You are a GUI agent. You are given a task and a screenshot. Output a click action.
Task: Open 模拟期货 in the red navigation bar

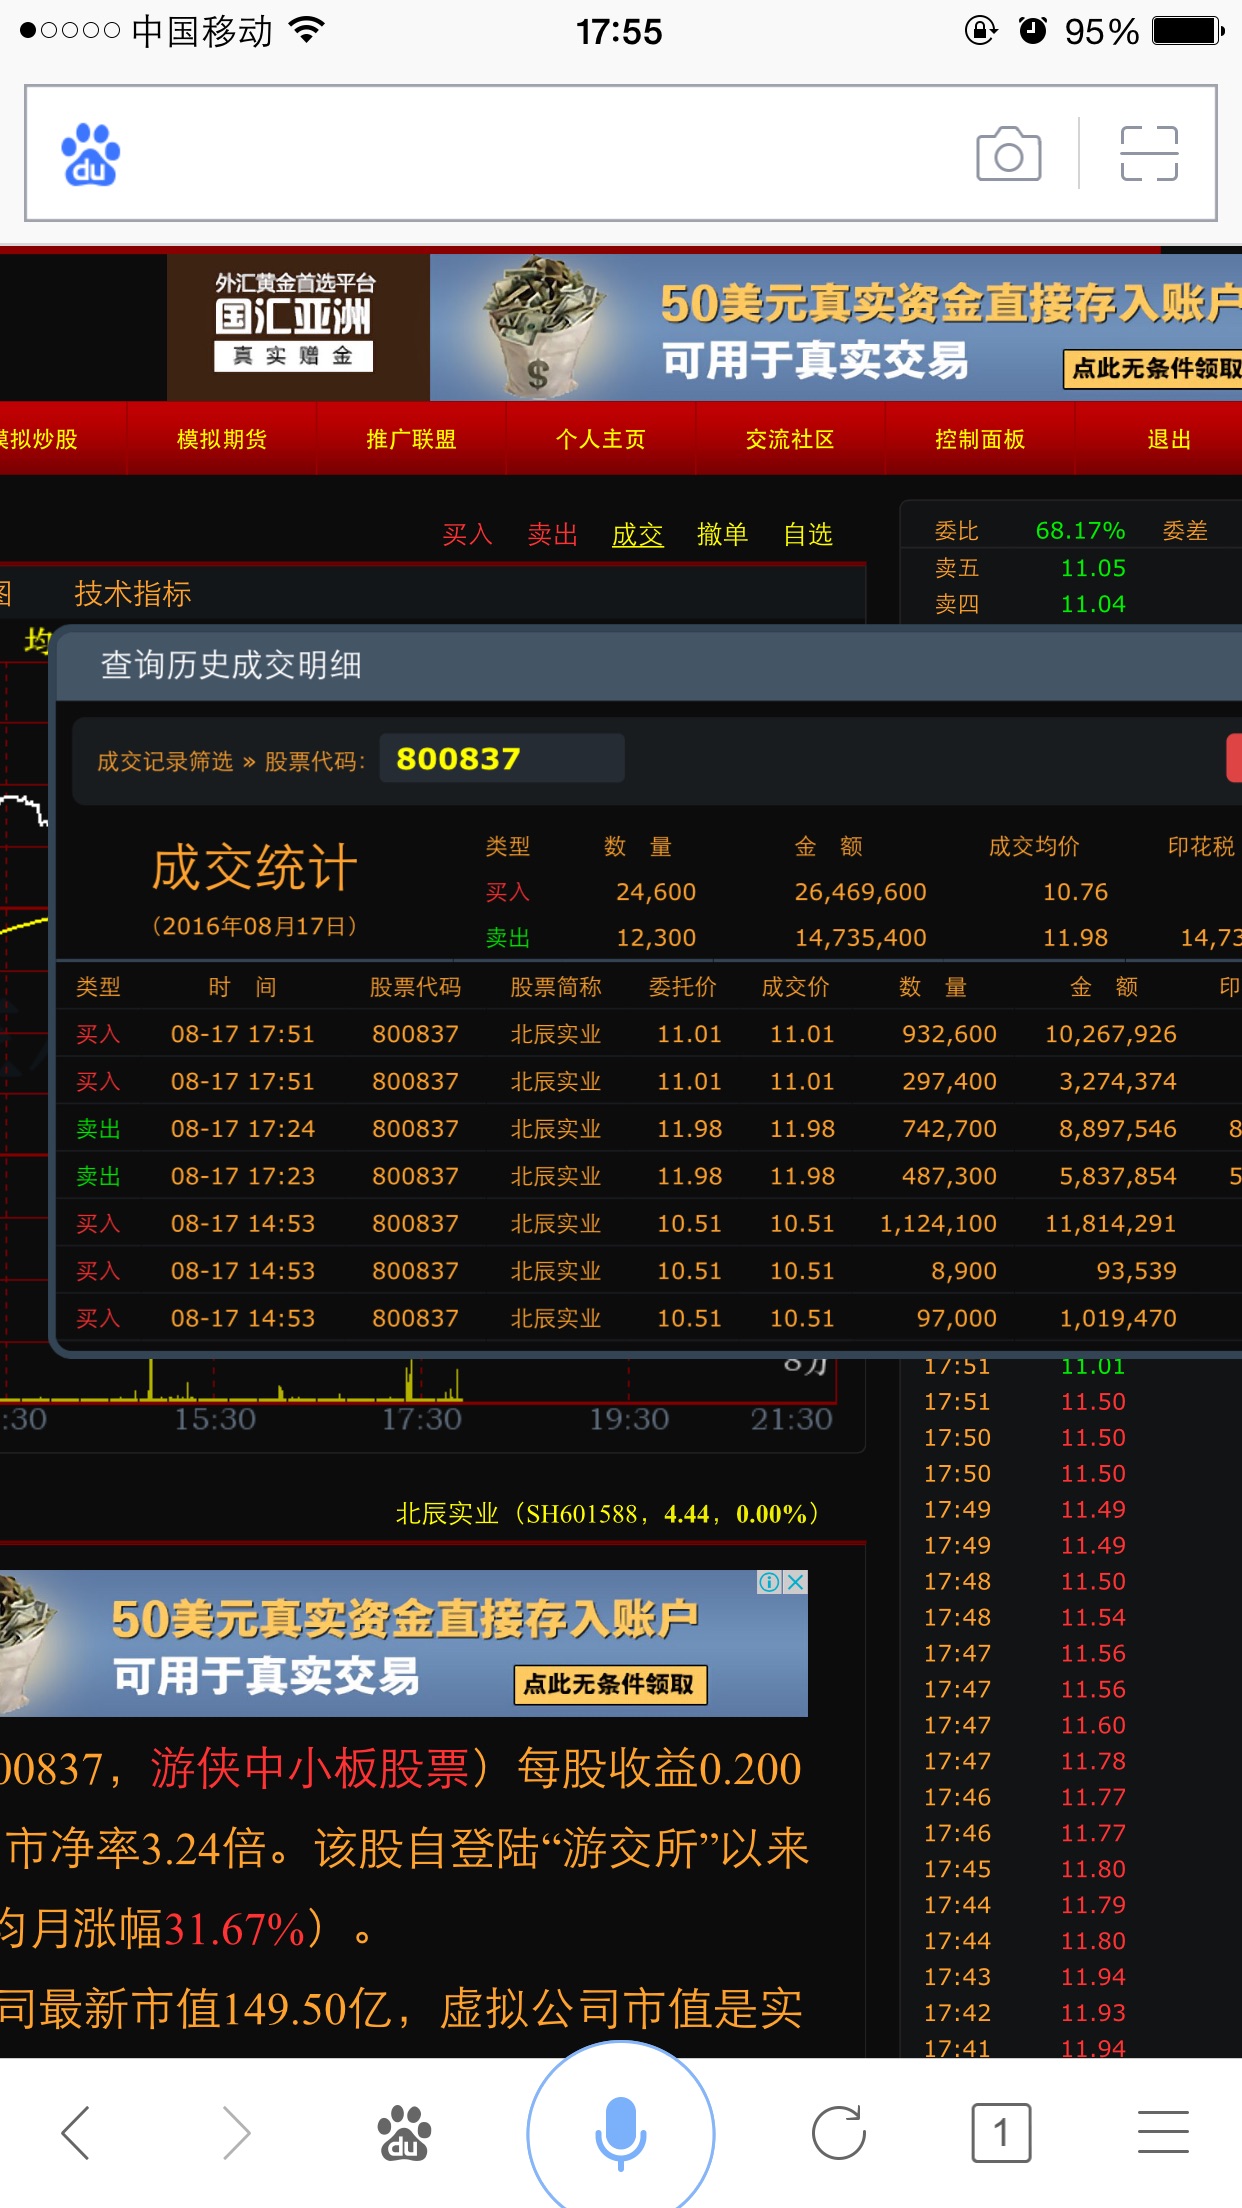[221, 439]
